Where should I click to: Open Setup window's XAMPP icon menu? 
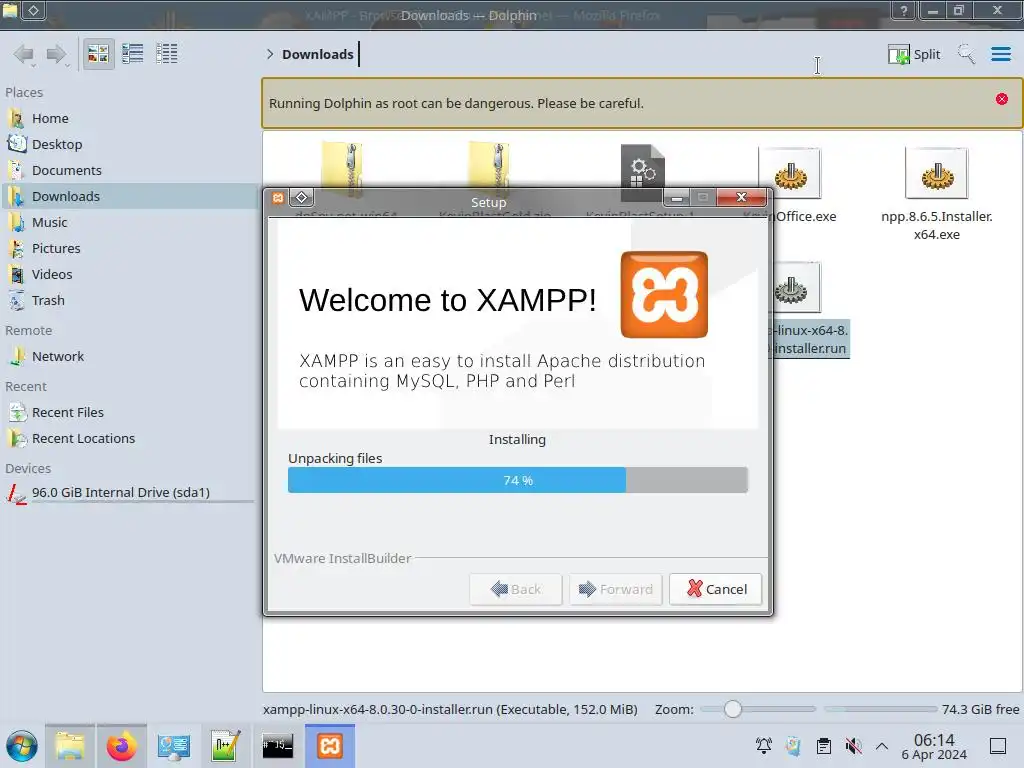pos(278,198)
